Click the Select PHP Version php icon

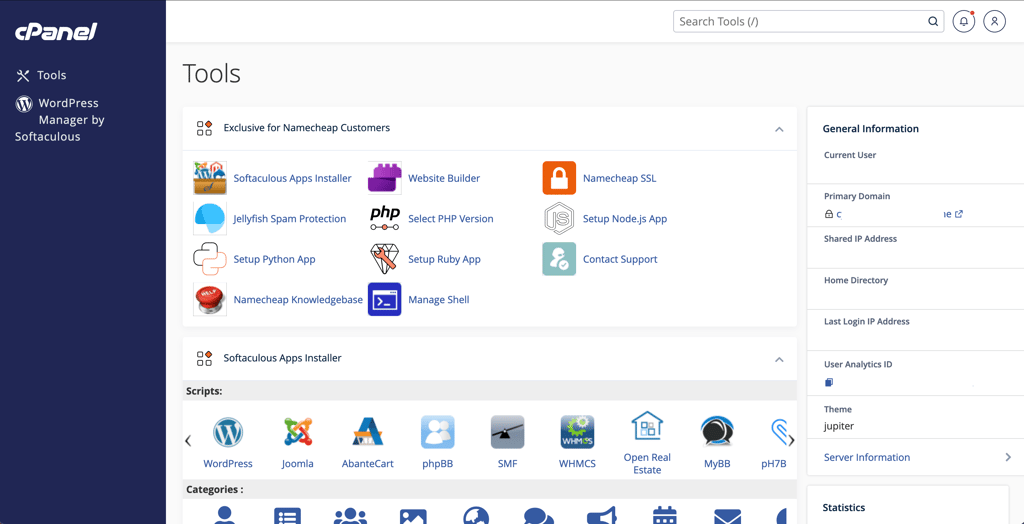coord(385,219)
